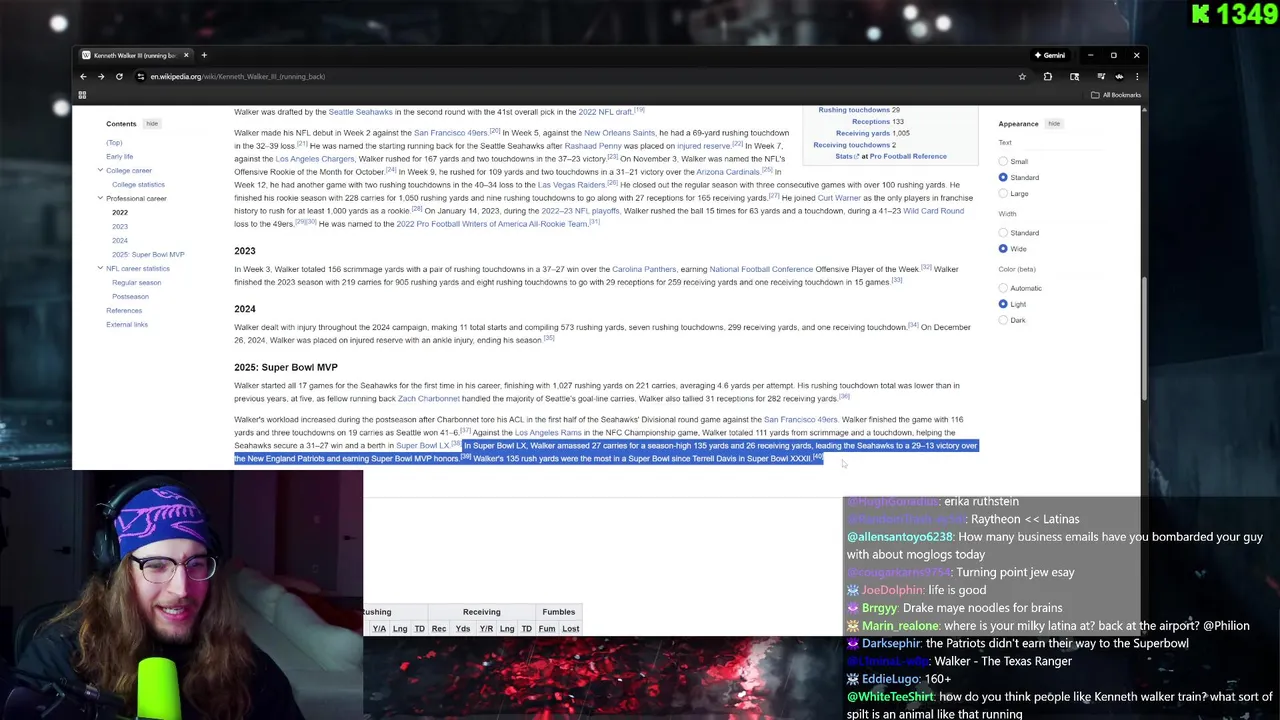1280x720 pixels.
Task: Open the Los Angeles Rams link
Action: [x=548, y=433]
